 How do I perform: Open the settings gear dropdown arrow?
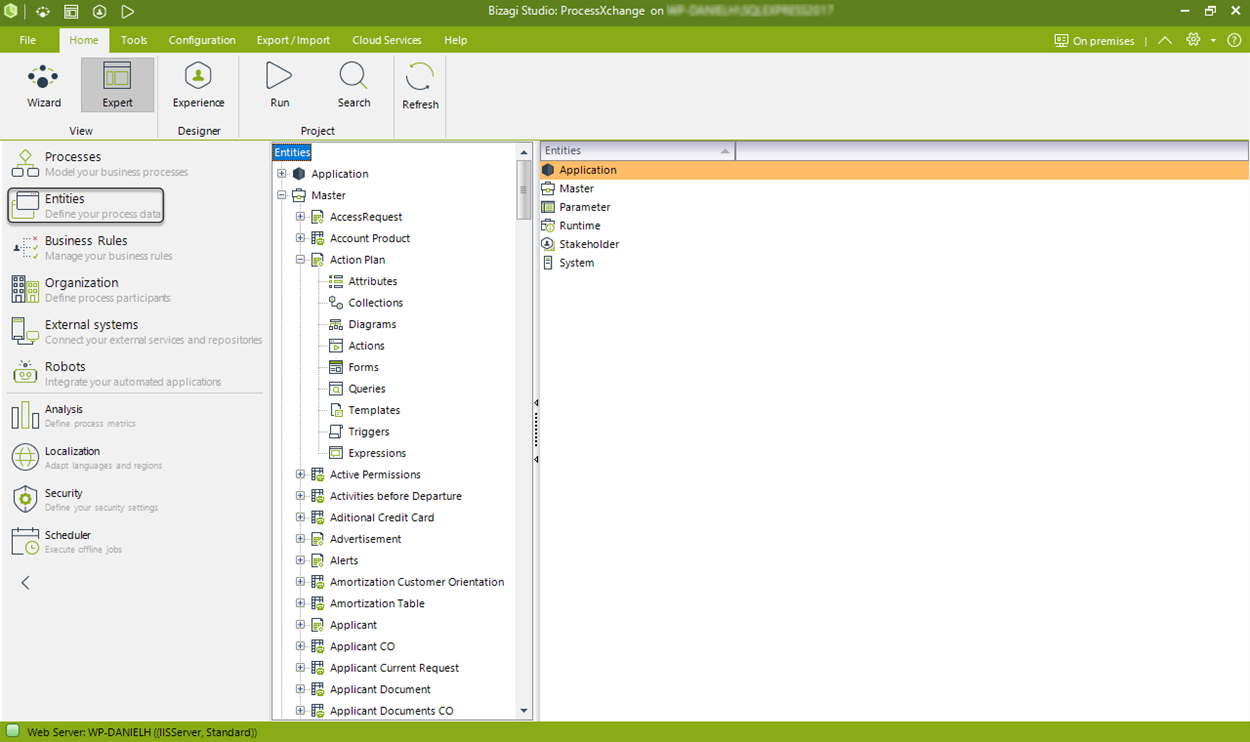pyautogui.click(x=1213, y=41)
